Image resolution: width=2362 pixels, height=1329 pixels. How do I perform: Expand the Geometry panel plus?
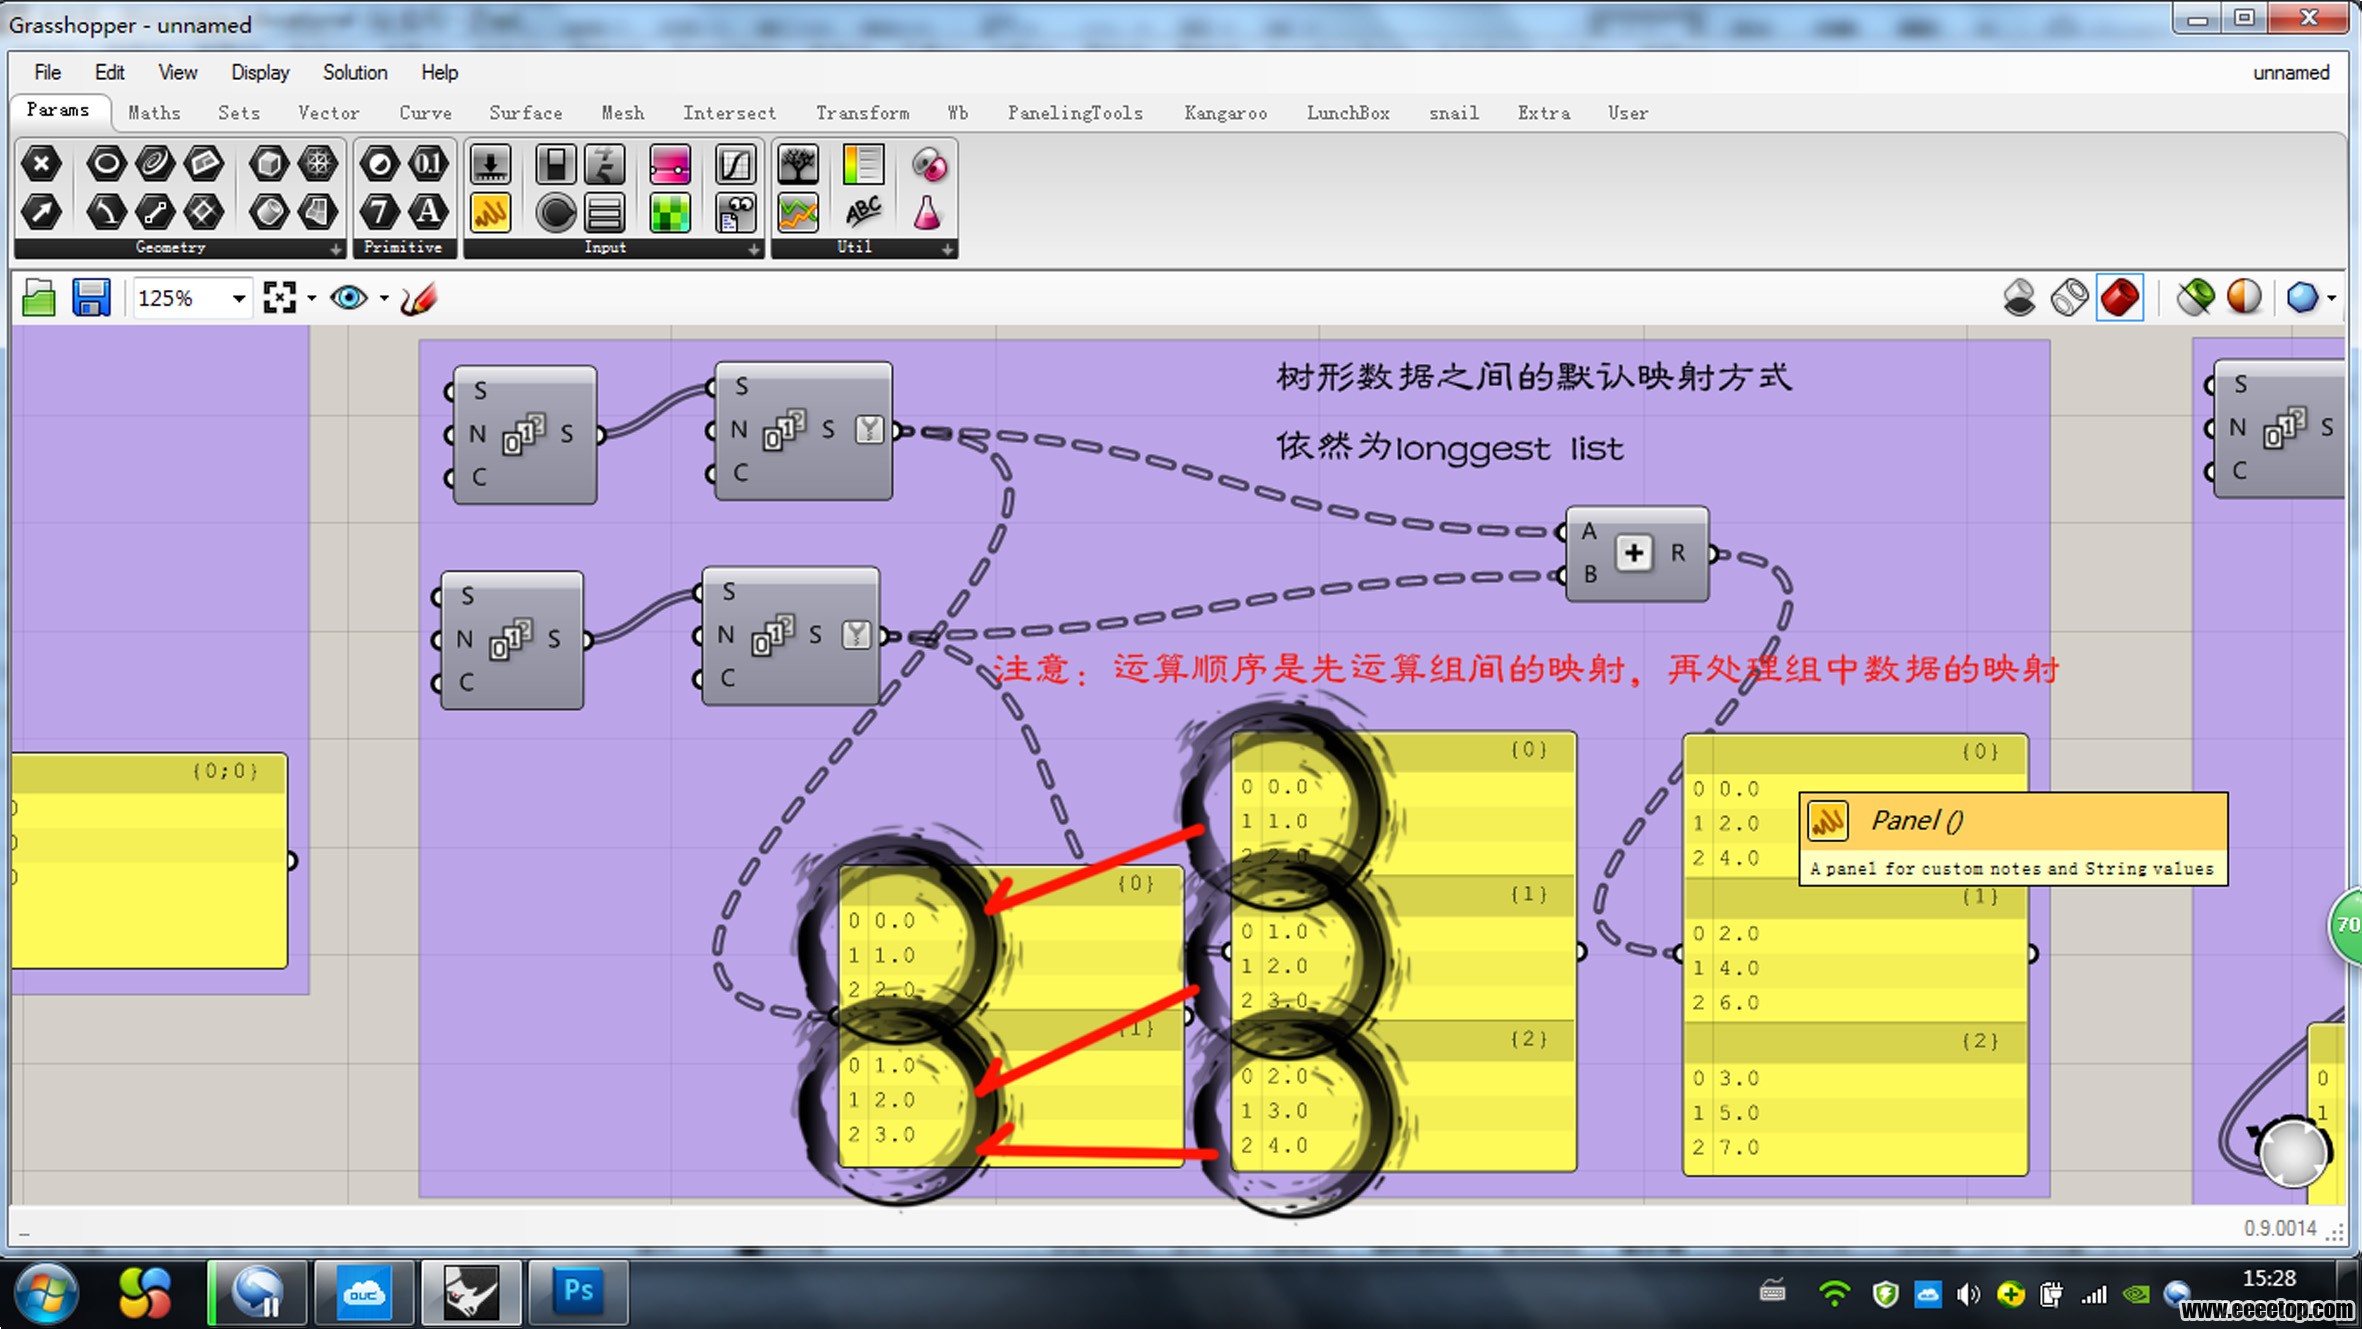(336, 249)
